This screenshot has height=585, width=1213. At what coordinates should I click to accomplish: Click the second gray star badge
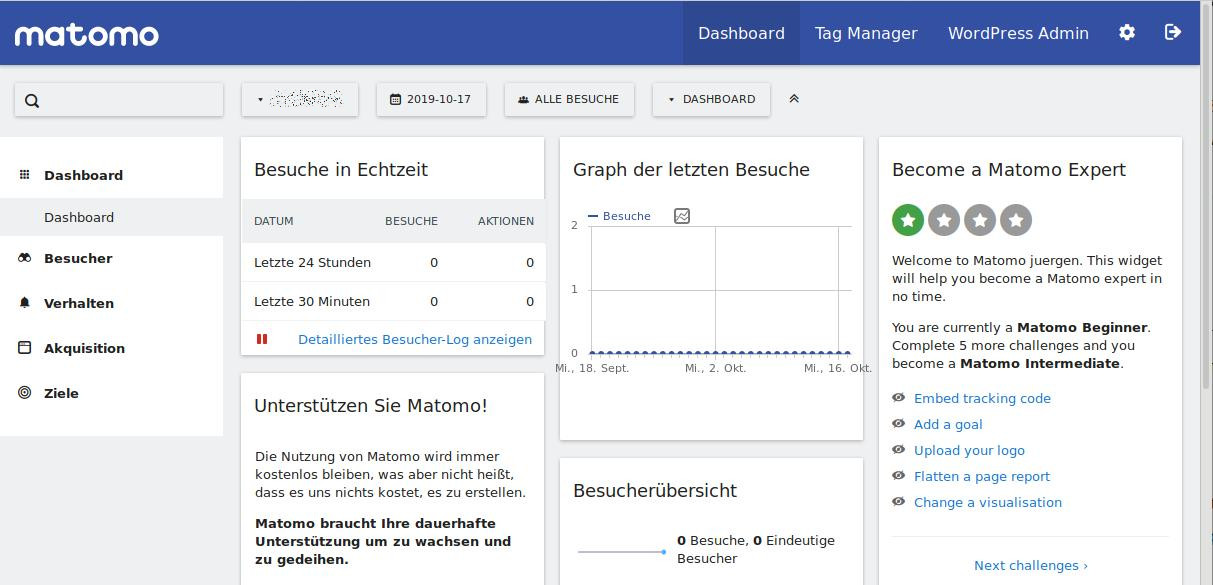click(944, 220)
